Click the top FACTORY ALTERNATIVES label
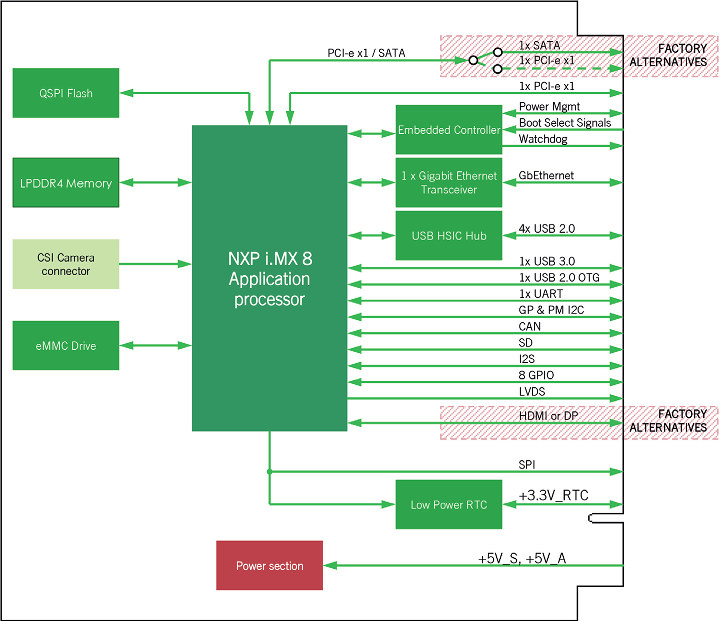Viewport: 720px width, 621px height. pyautogui.click(x=667, y=55)
